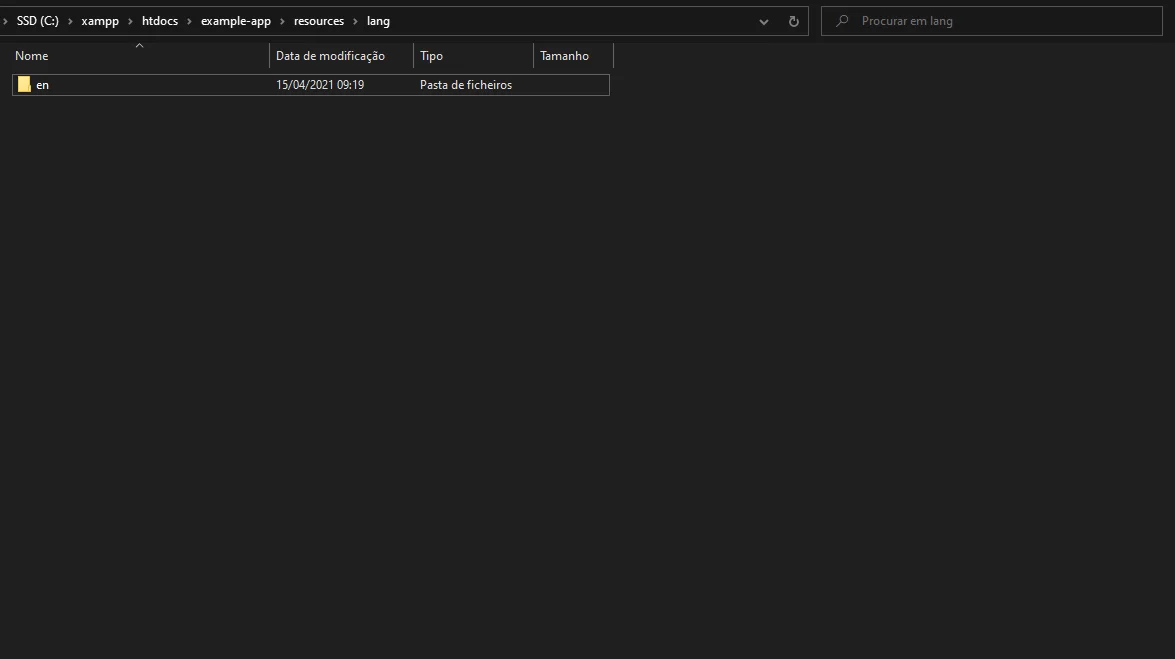Click the chevron after example-app

(x=285, y=20)
